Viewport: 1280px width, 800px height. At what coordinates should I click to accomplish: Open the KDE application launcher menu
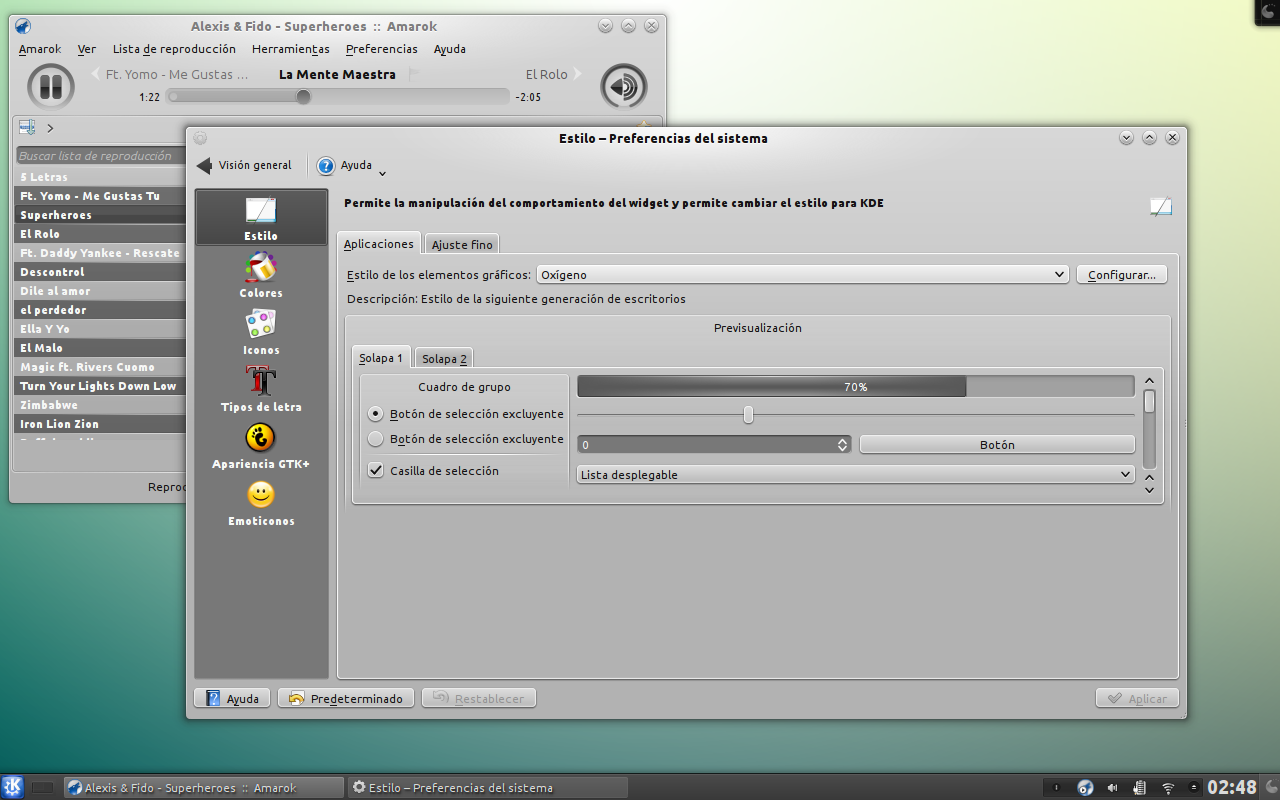point(13,787)
